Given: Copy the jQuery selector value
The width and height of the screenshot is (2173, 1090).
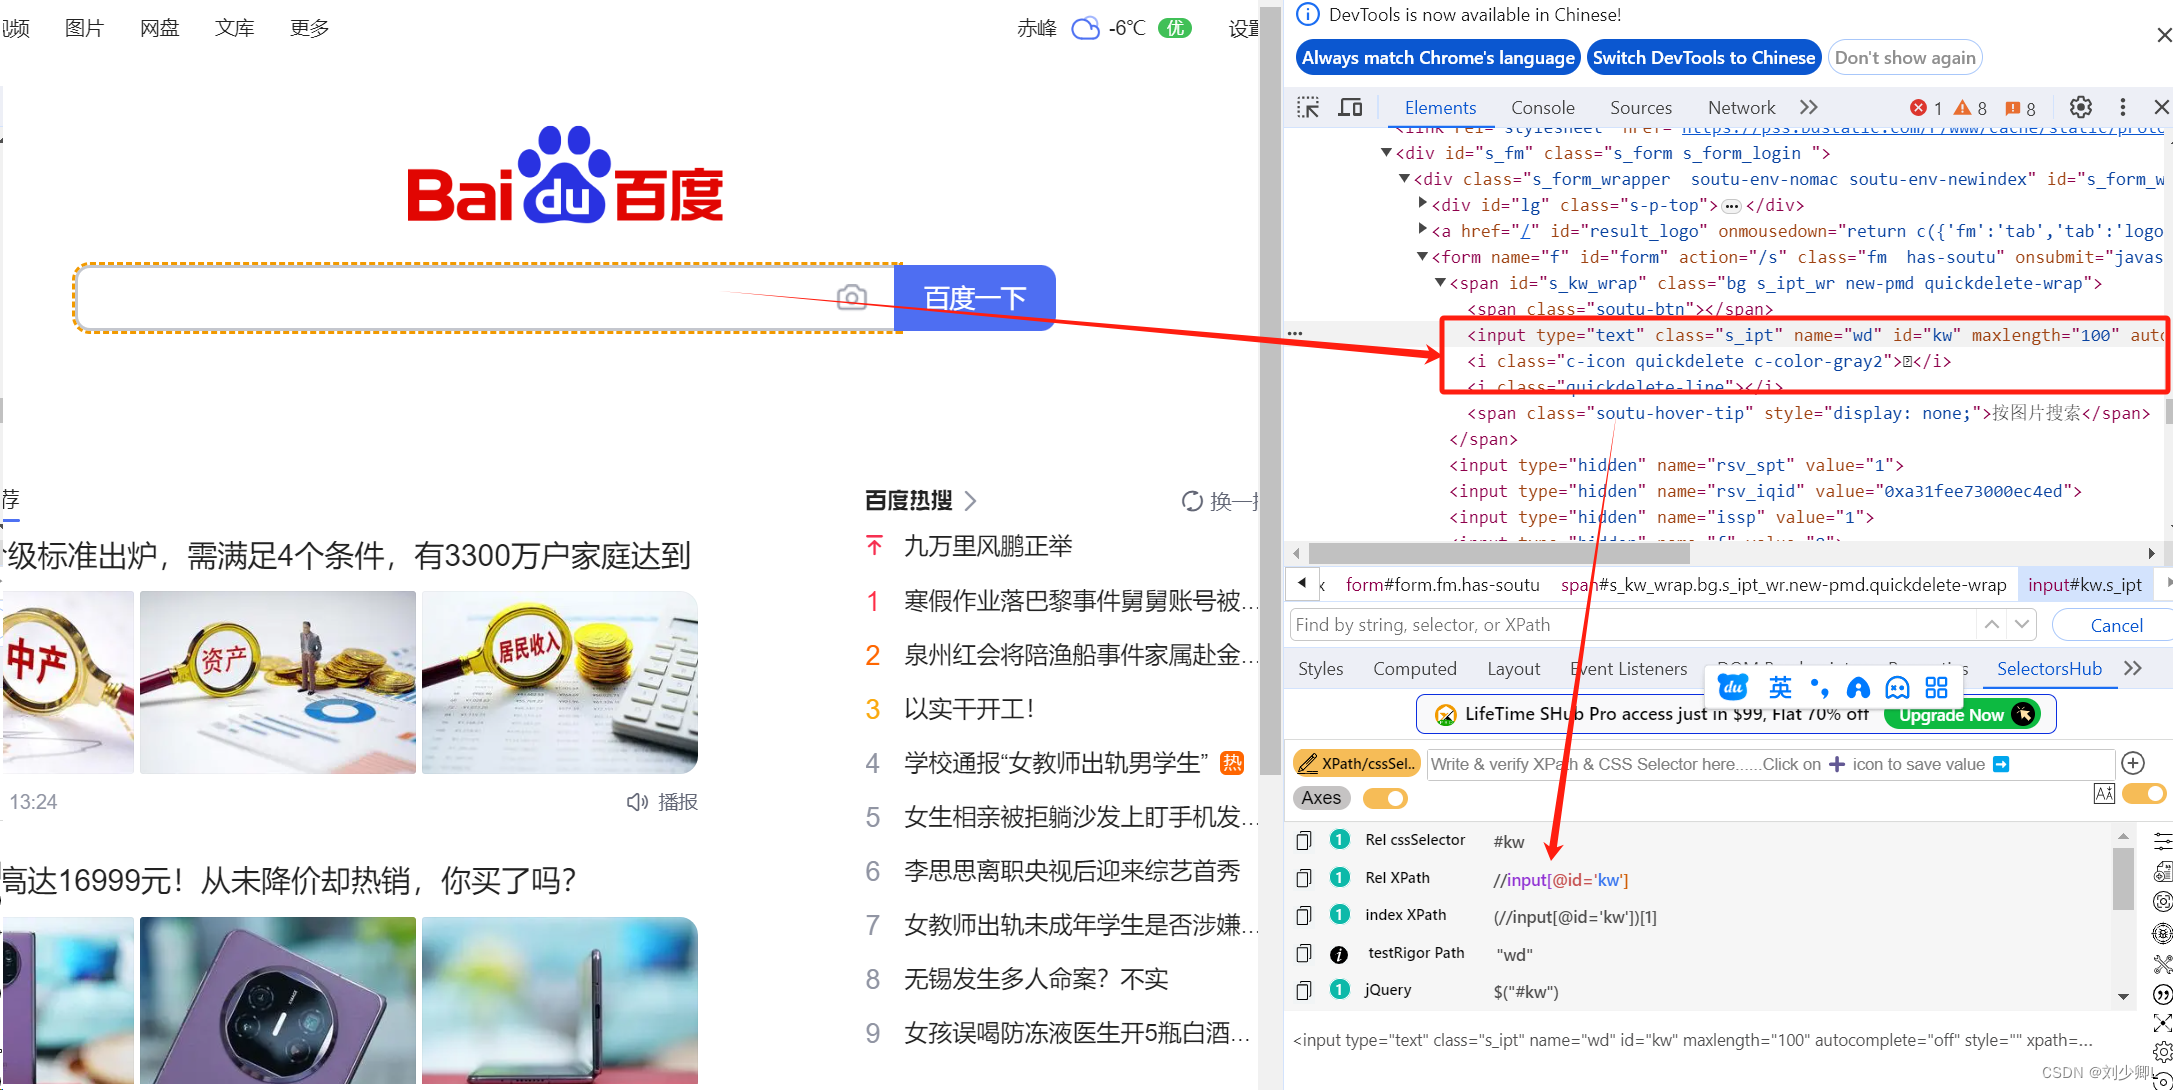Looking at the screenshot, I should coord(1303,990).
